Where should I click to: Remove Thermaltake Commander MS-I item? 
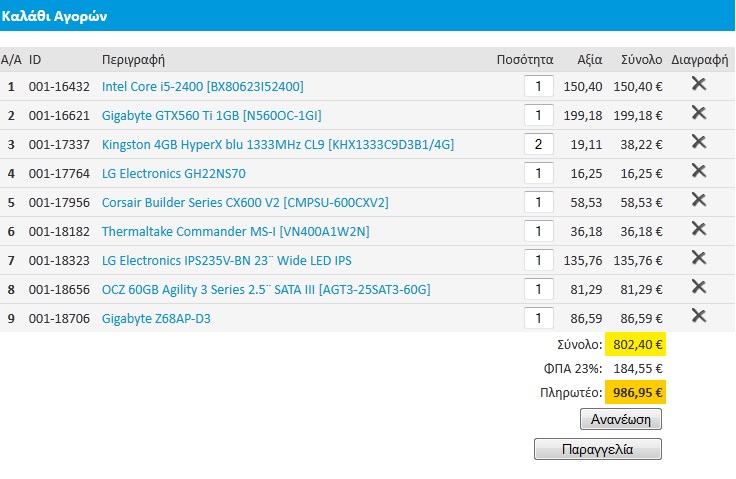click(x=698, y=229)
